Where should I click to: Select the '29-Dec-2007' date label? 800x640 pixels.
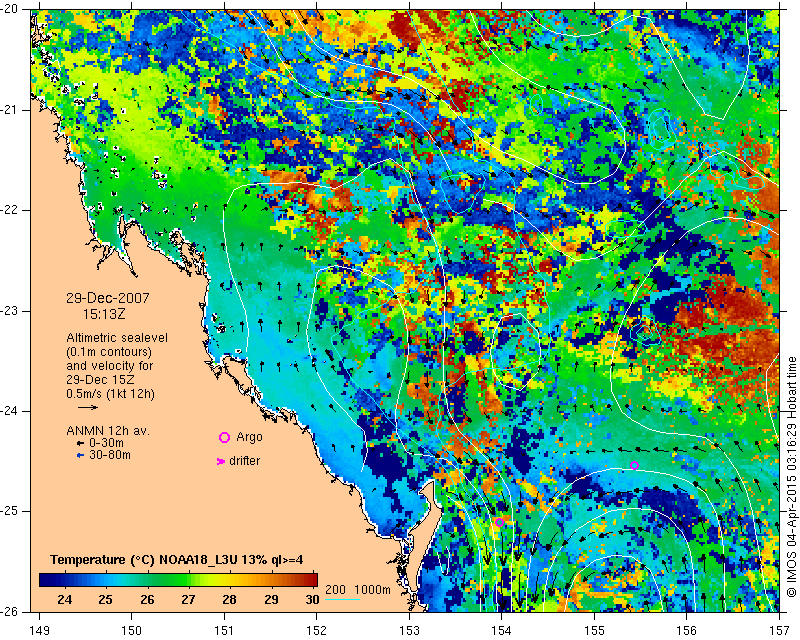pos(108,298)
